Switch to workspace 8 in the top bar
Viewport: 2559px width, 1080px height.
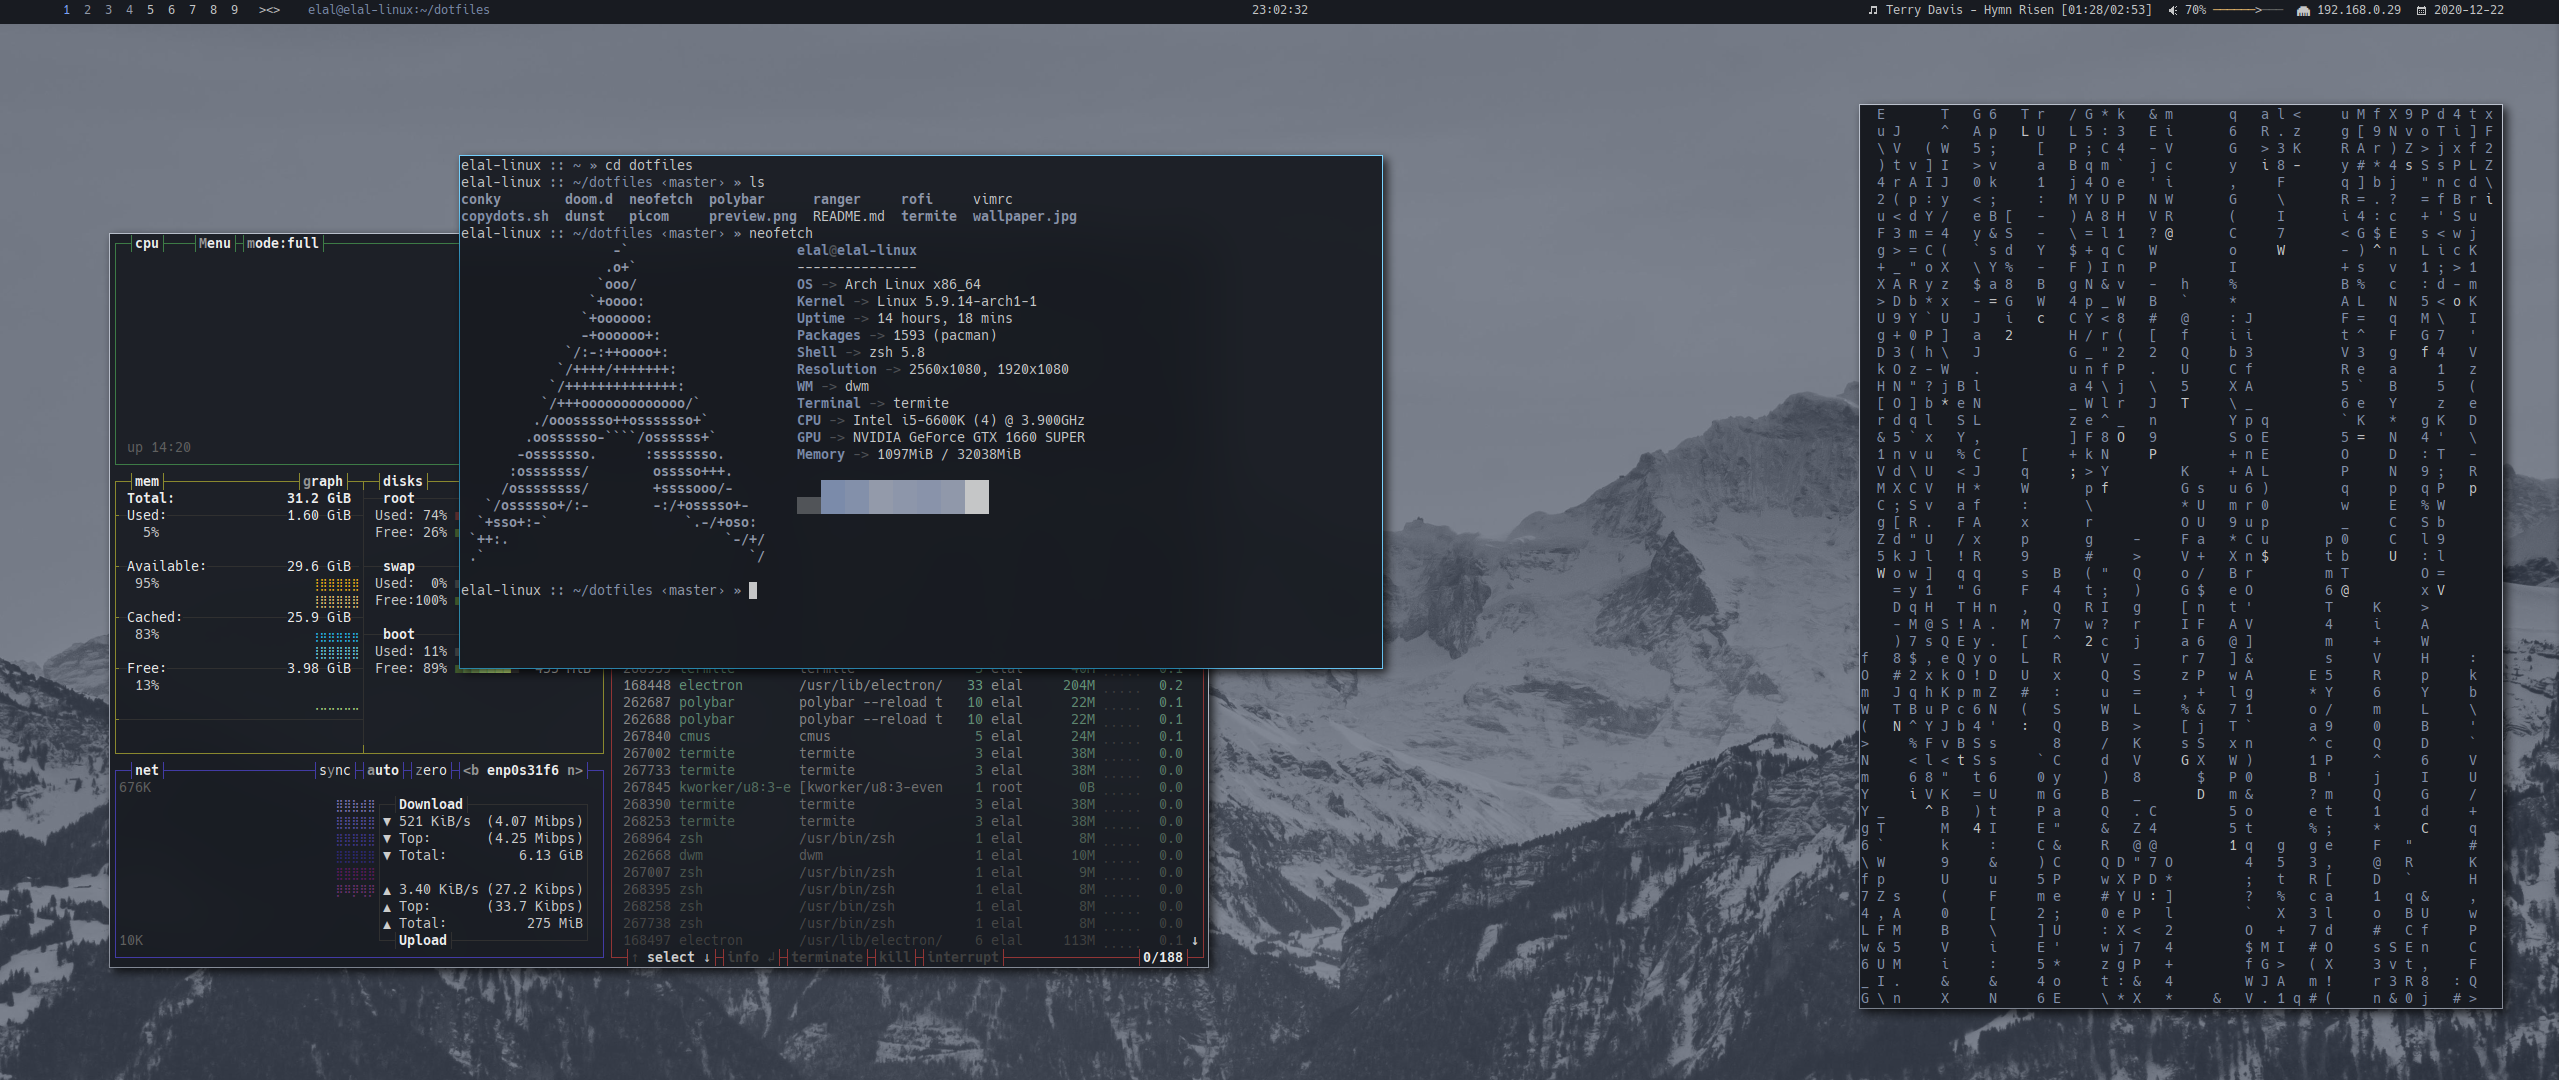coord(213,10)
